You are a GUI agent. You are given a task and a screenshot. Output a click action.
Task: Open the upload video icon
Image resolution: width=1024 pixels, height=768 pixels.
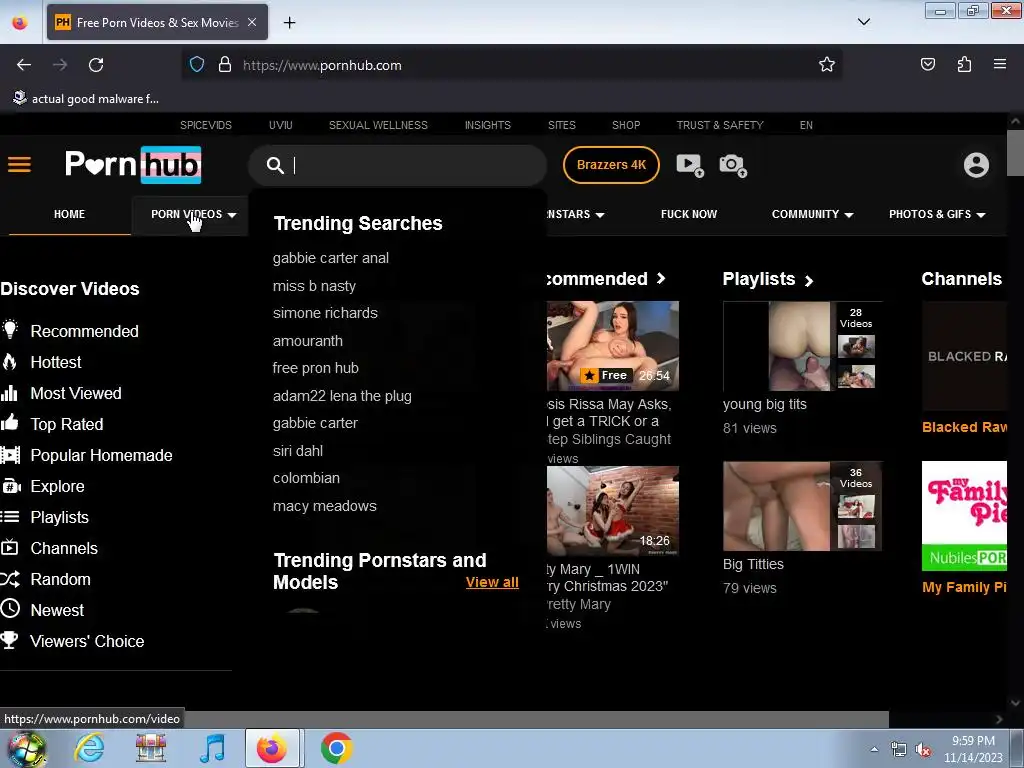[690, 165]
